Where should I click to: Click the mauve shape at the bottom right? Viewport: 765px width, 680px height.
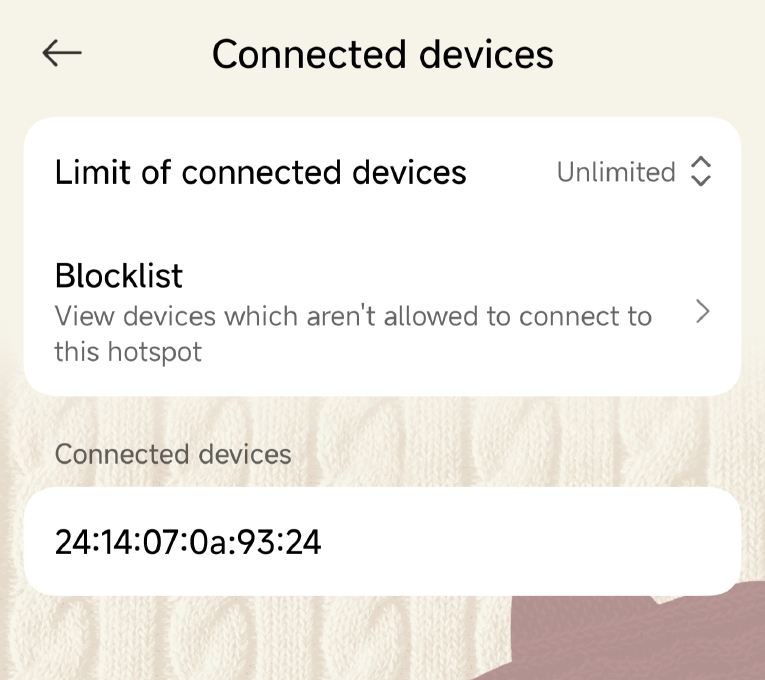pyautogui.click(x=640, y=640)
